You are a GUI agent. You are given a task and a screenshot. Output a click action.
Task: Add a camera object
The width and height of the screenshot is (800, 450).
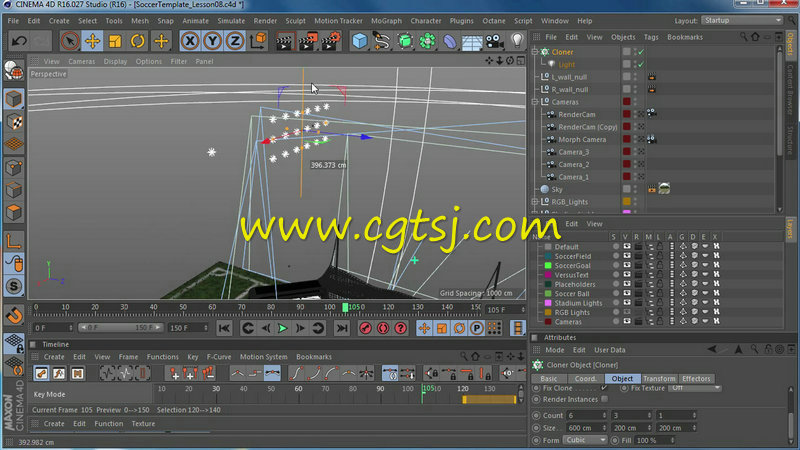(494, 41)
